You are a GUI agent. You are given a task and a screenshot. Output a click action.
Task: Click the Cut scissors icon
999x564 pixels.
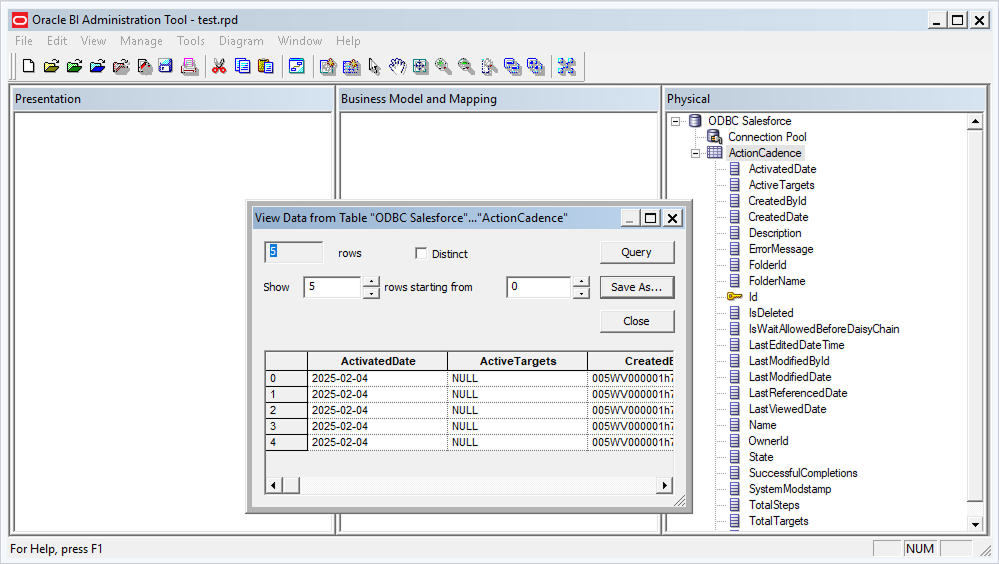coord(218,67)
